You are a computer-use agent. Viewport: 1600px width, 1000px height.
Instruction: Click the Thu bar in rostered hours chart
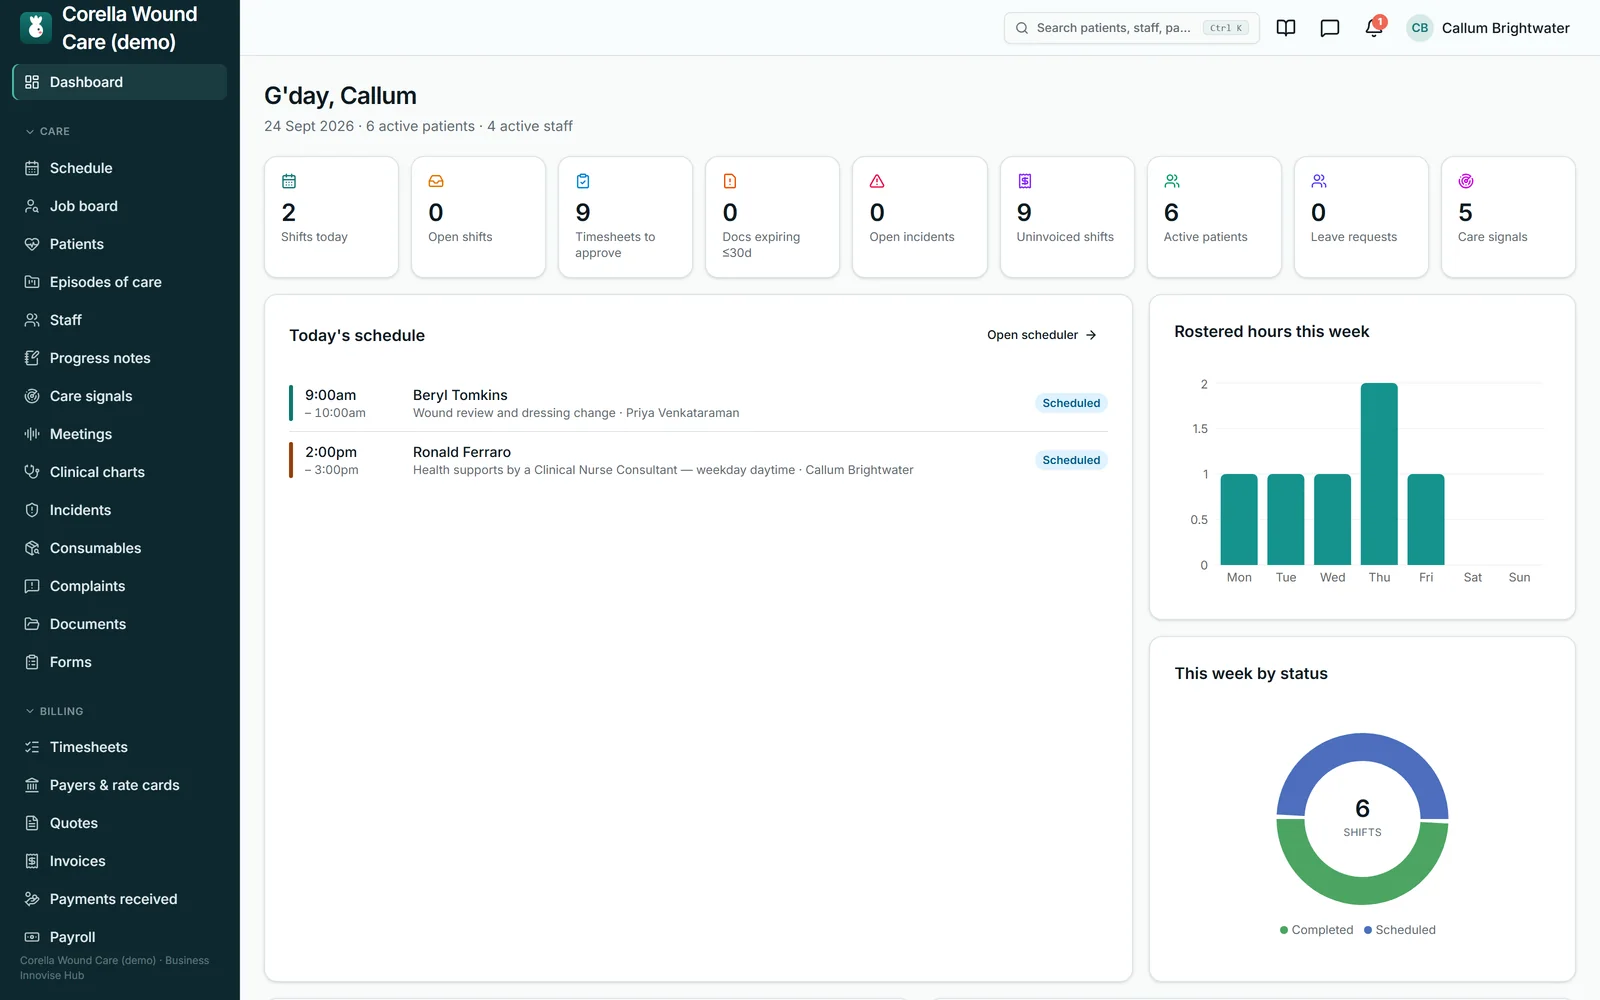(1379, 474)
